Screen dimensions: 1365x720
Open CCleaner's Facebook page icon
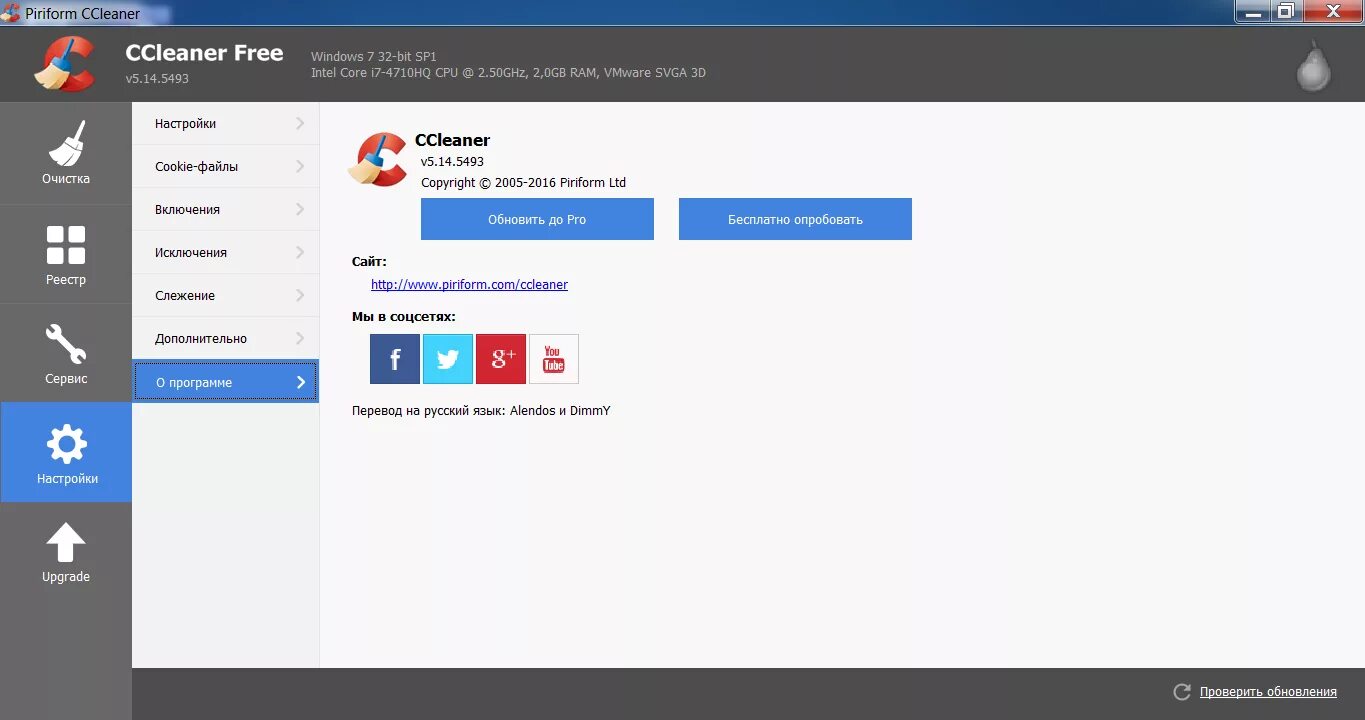tap(395, 359)
